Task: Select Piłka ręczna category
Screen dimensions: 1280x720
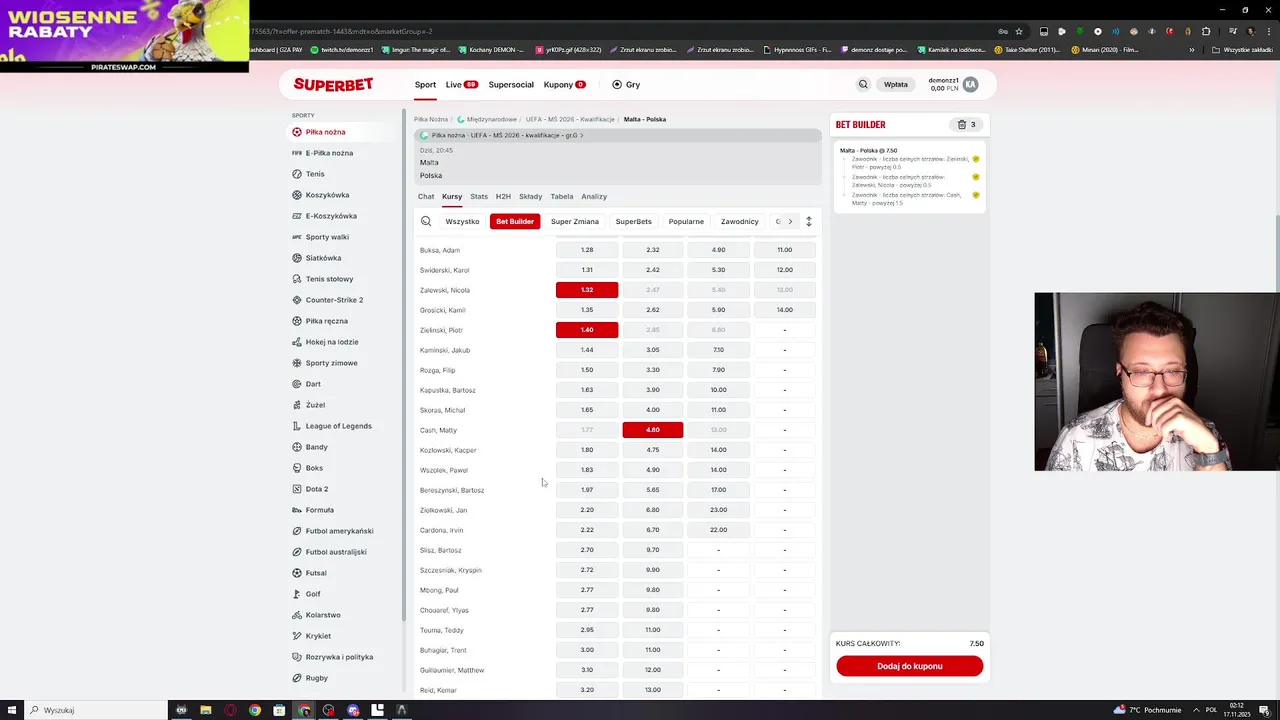Action: click(320, 321)
